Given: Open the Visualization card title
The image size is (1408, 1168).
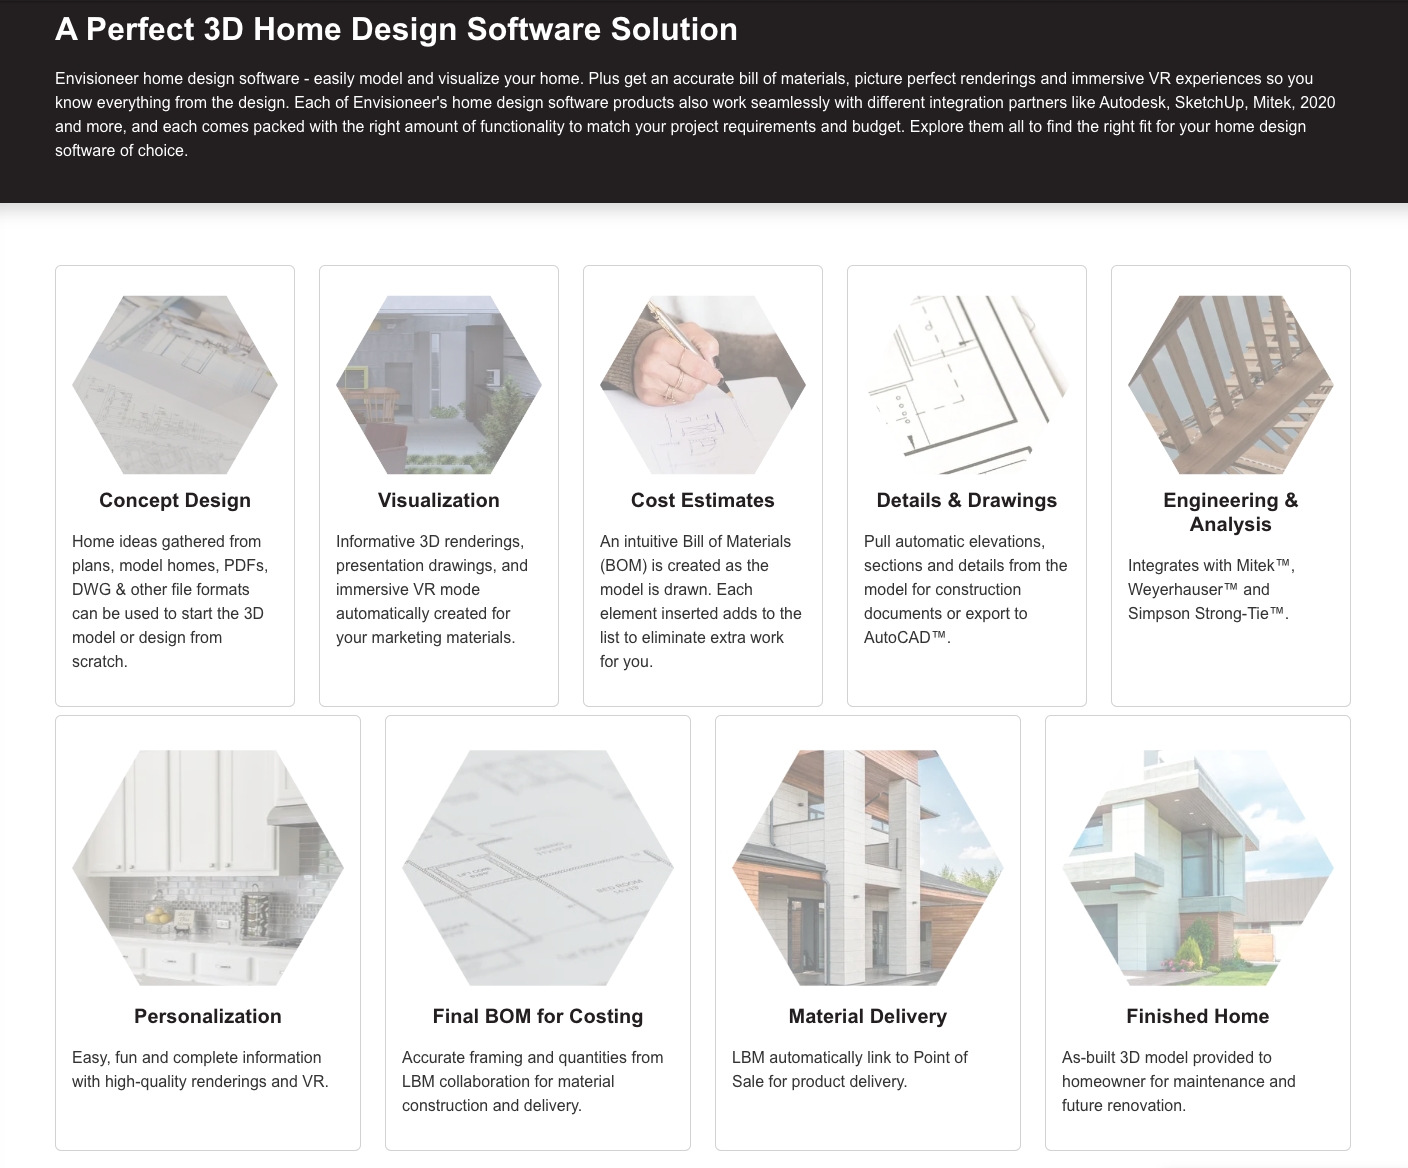Looking at the screenshot, I should (x=439, y=500).
